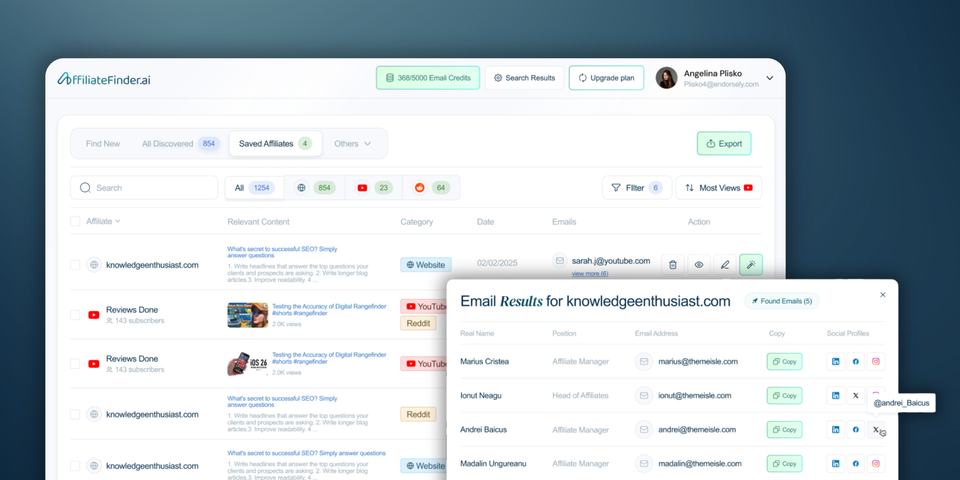
Task: Open Marius Cristea's Facebook profile
Action: click(855, 362)
